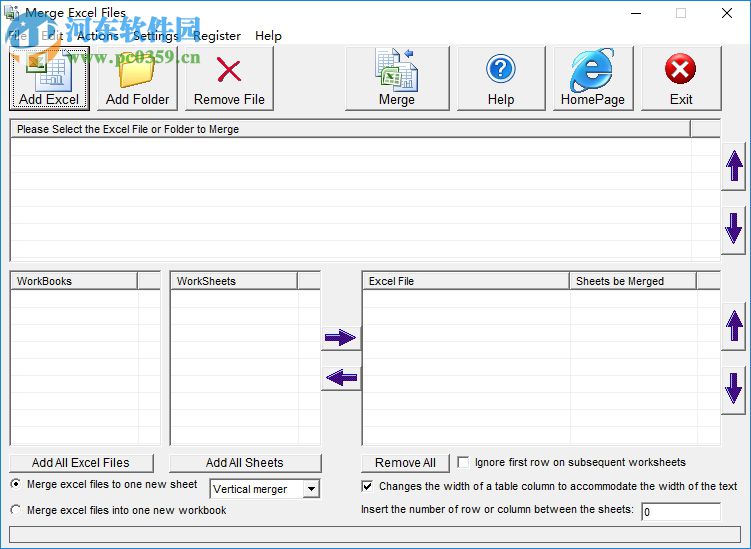This screenshot has height=549, width=751.
Task: Move file up in top file list
Action: [734, 166]
